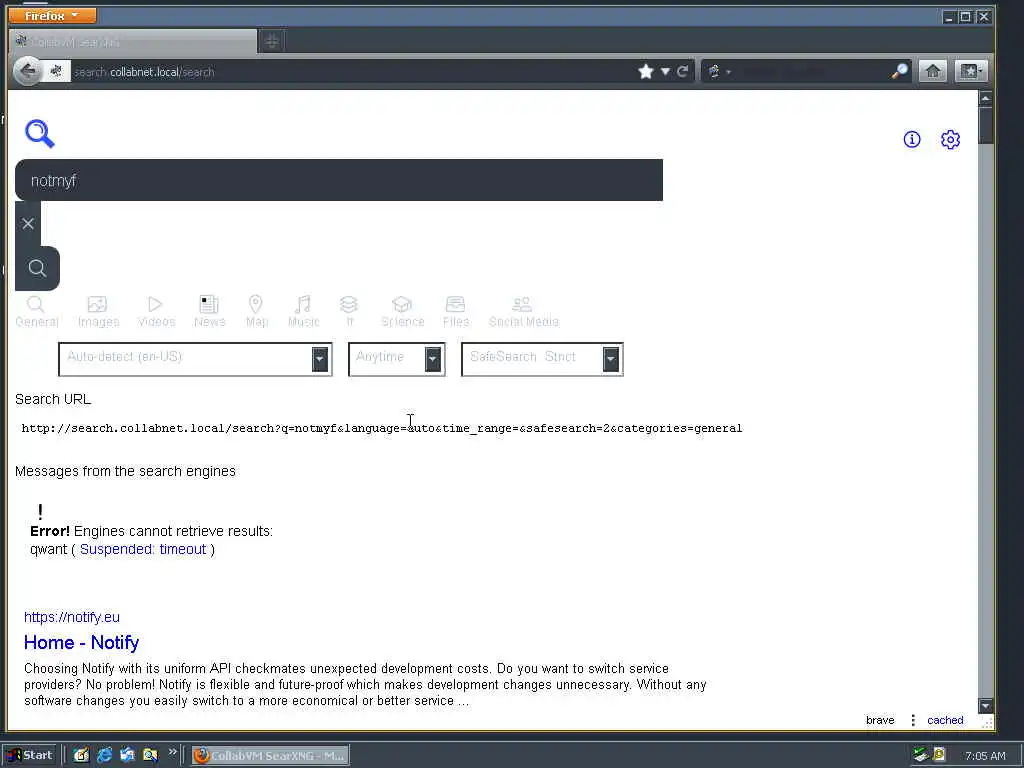Viewport: 1024px width, 768px height.
Task: Switch to the Music category
Action: pos(303,312)
